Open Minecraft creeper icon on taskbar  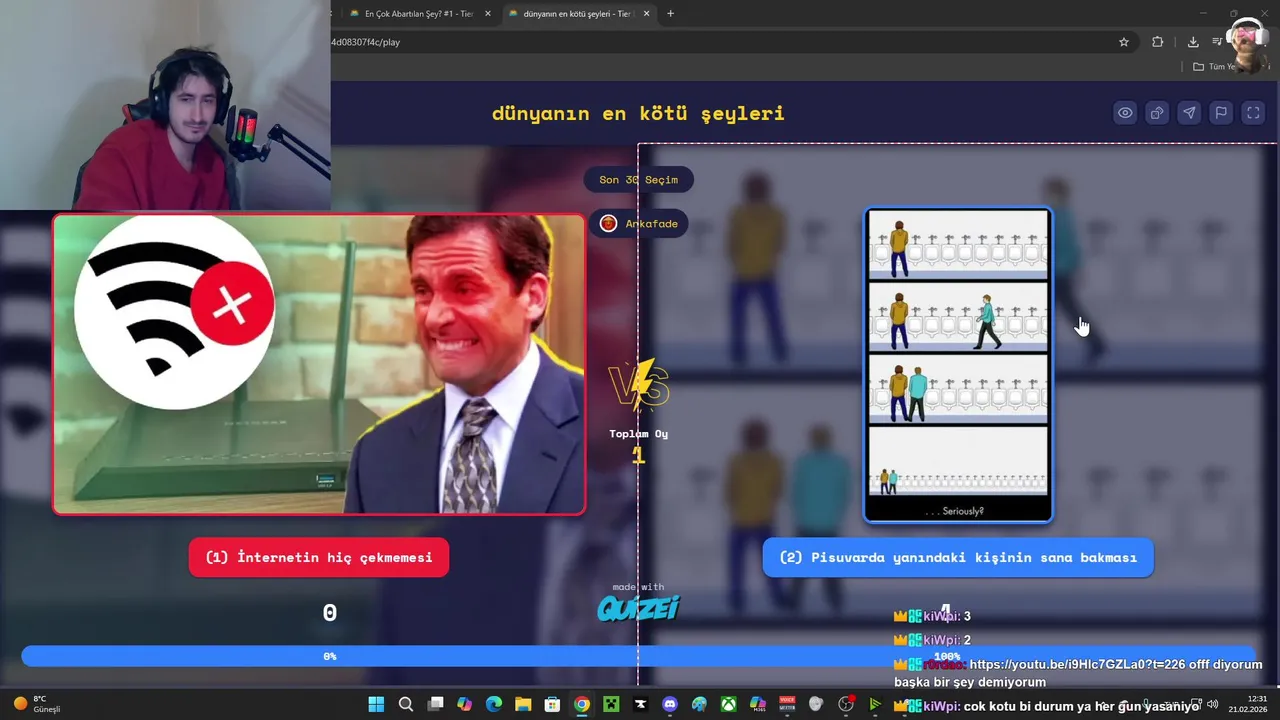611,704
